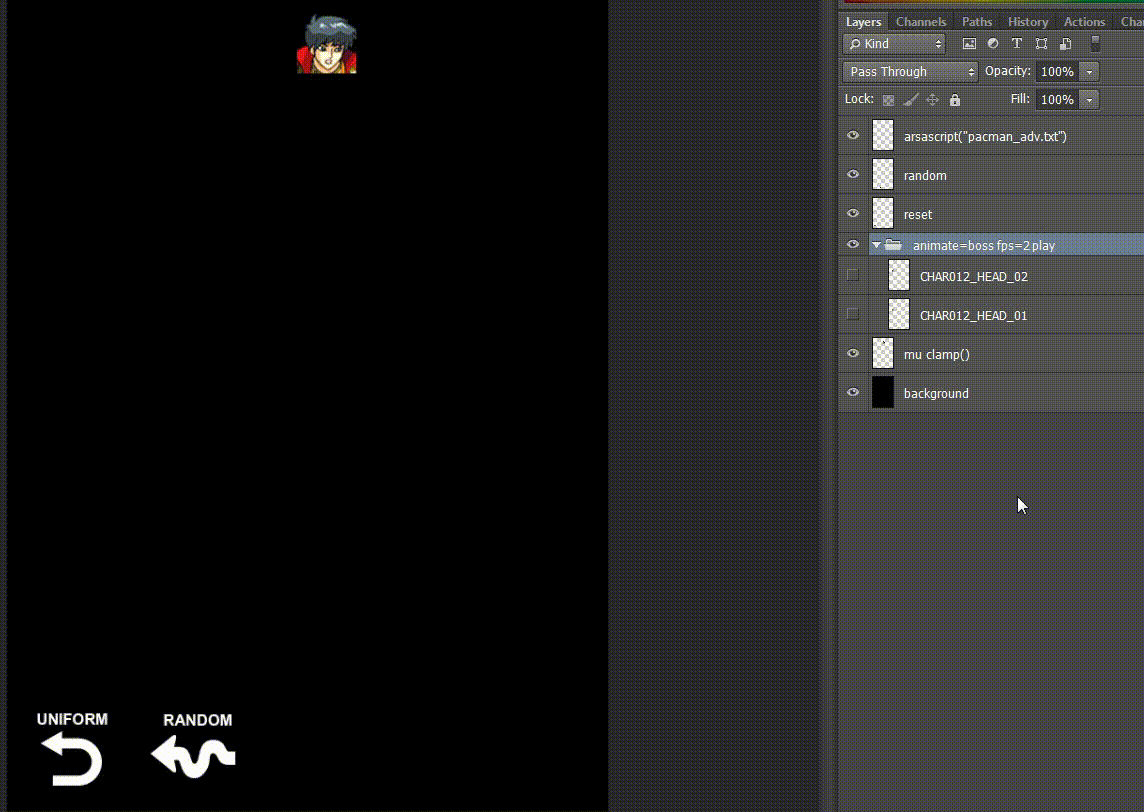Image resolution: width=1144 pixels, height=812 pixels.
Task: Click the RANDOM squiggly arrow button
Action: pos(194,758)
